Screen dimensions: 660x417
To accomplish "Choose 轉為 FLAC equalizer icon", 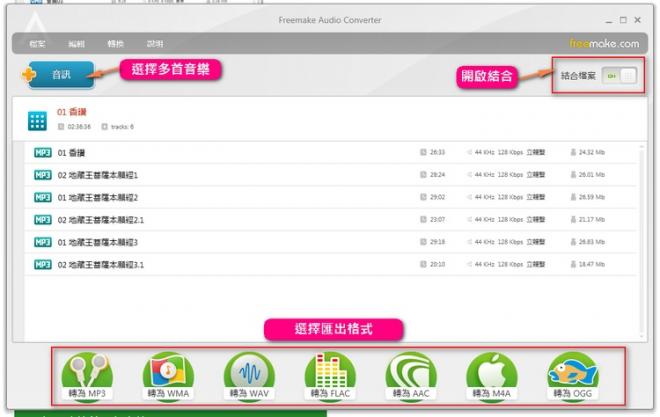I will (x=330, y=376).
